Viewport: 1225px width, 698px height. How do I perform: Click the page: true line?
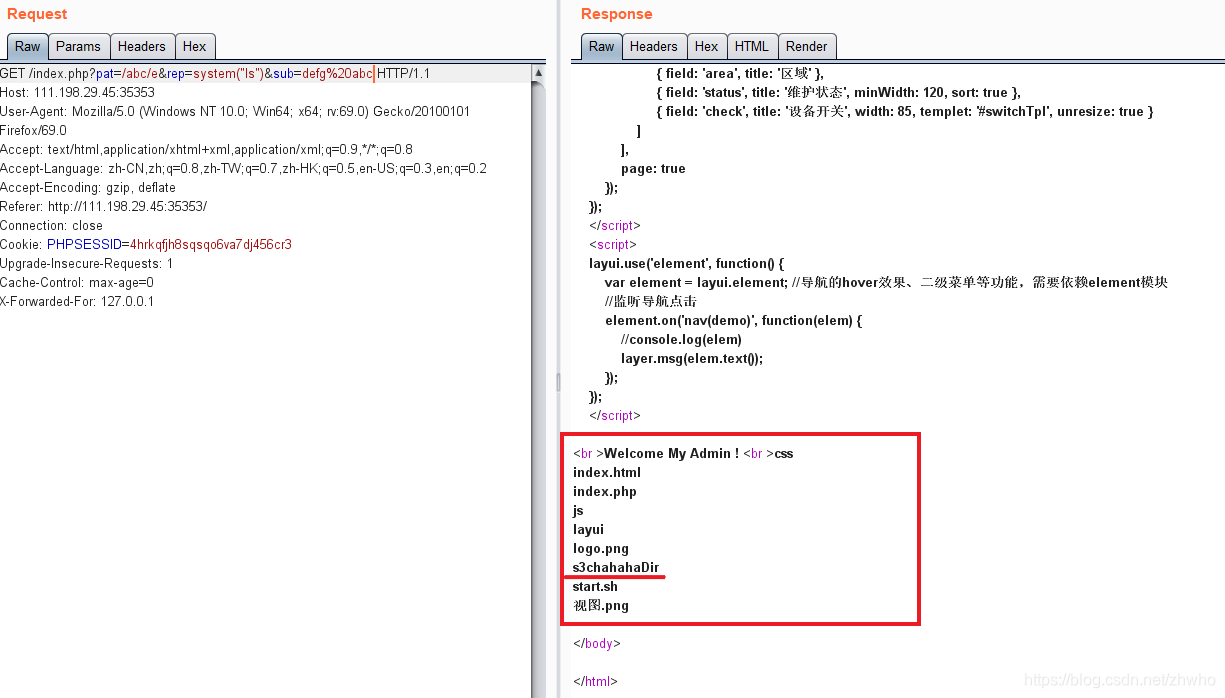(653, 168)
